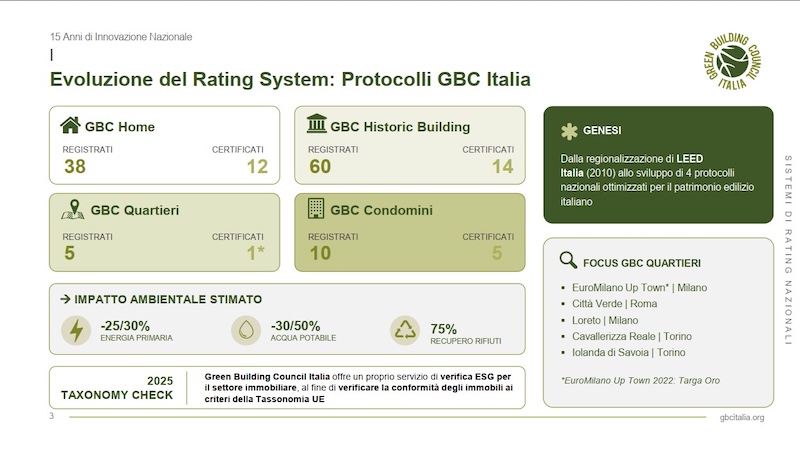
Task: Click the recycling arrows icon
Action: (406, 330)
